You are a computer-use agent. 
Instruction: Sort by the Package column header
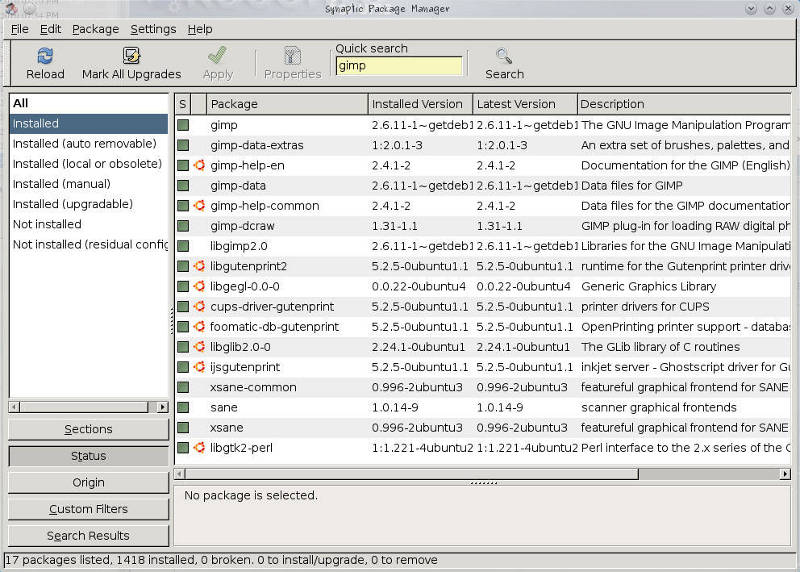pyautogui.click(x=286, y=104)
